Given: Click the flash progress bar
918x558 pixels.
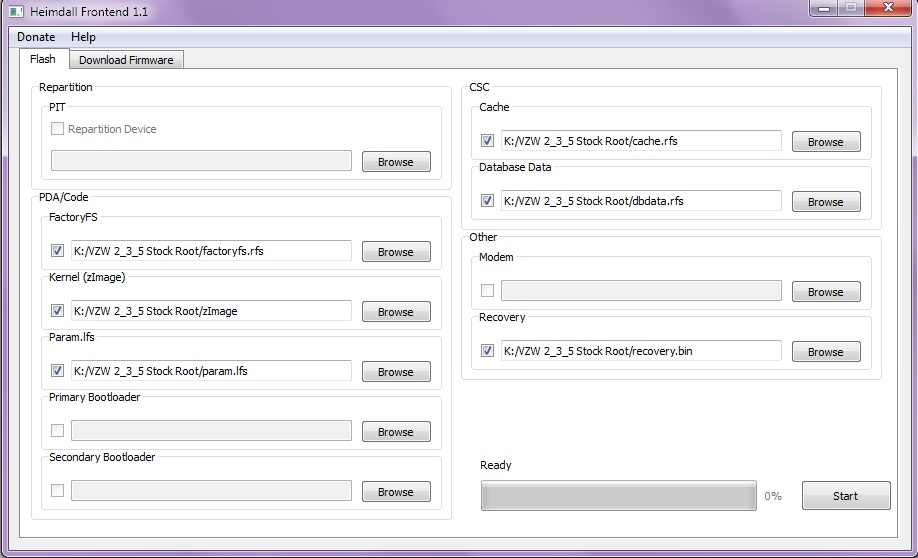Looking at the screenshot, I should pos(618,496).
